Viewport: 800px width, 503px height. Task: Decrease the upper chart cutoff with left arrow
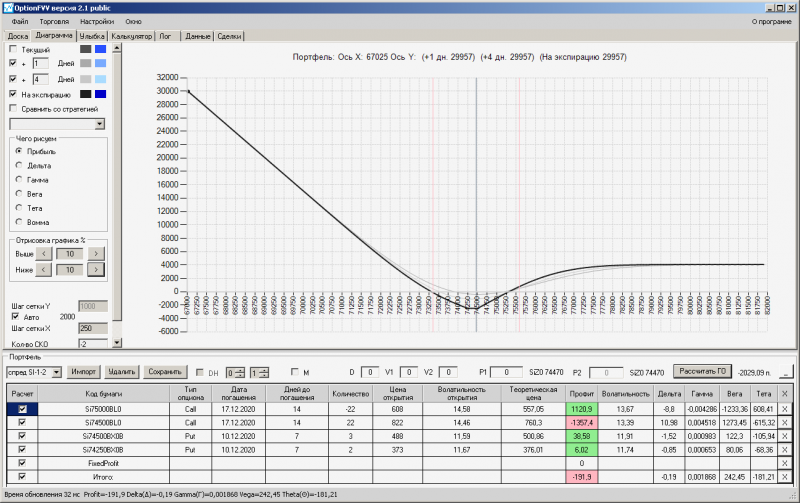pos(44,254)
